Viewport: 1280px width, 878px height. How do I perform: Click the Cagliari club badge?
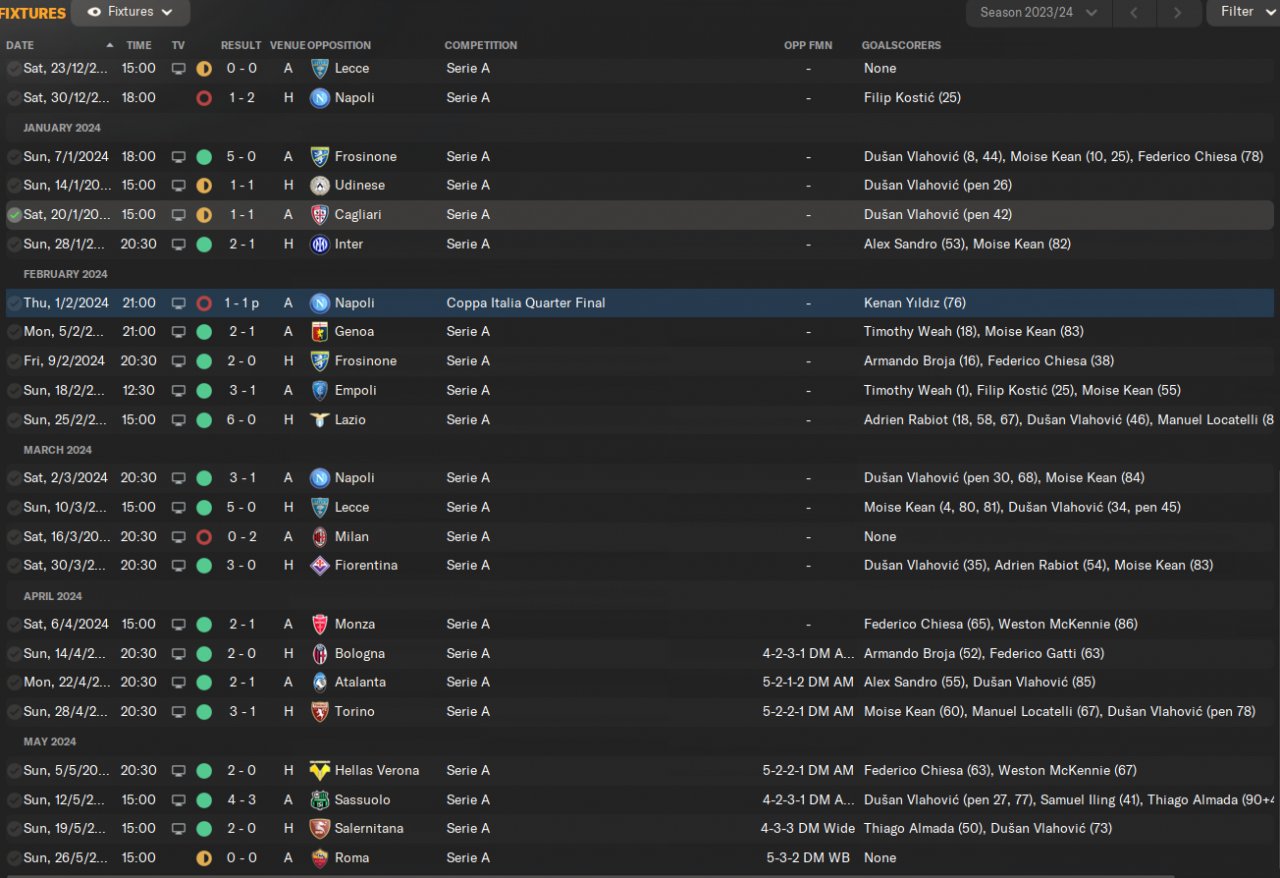[x=320, y=214]
